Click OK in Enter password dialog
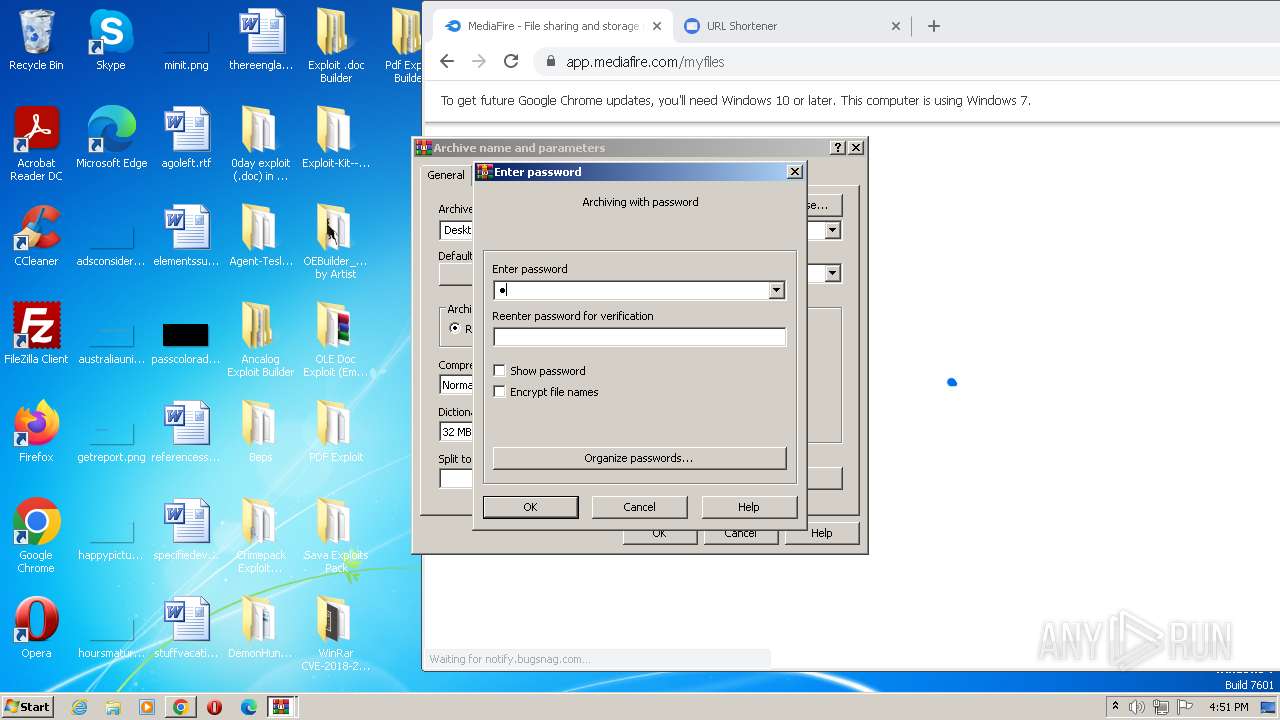This screenshot has width=1280, height=720. click(x=530, y=507)
